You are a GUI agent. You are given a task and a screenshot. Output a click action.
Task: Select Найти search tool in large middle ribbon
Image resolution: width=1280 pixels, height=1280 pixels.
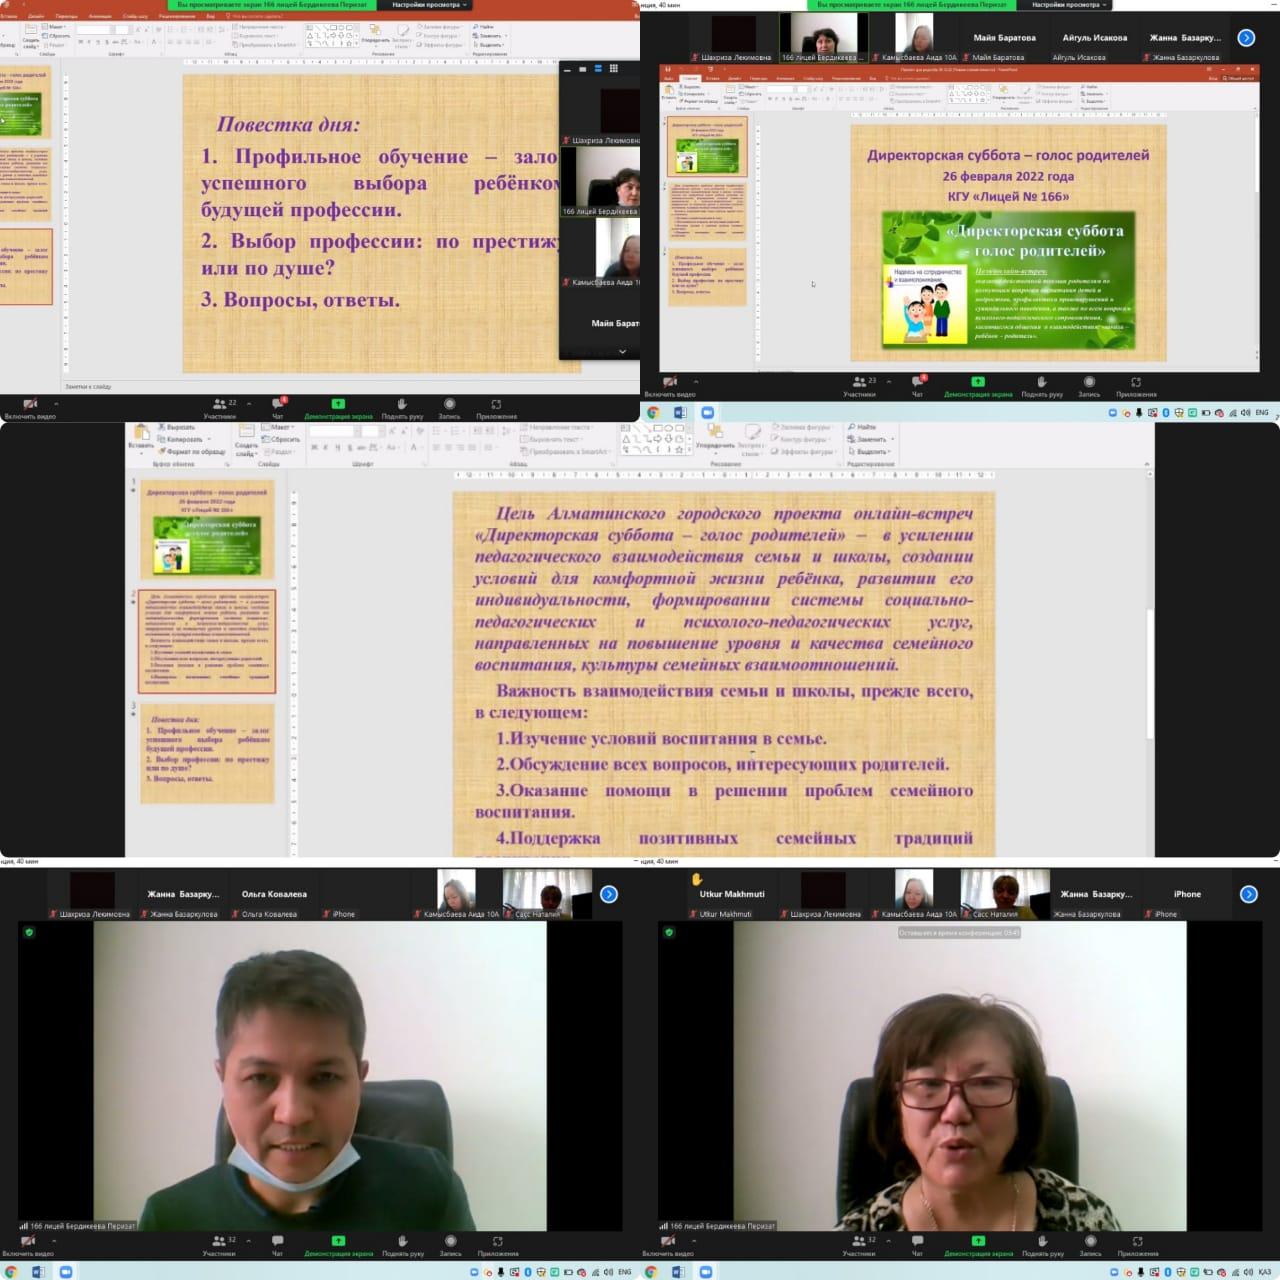(862, 427)
